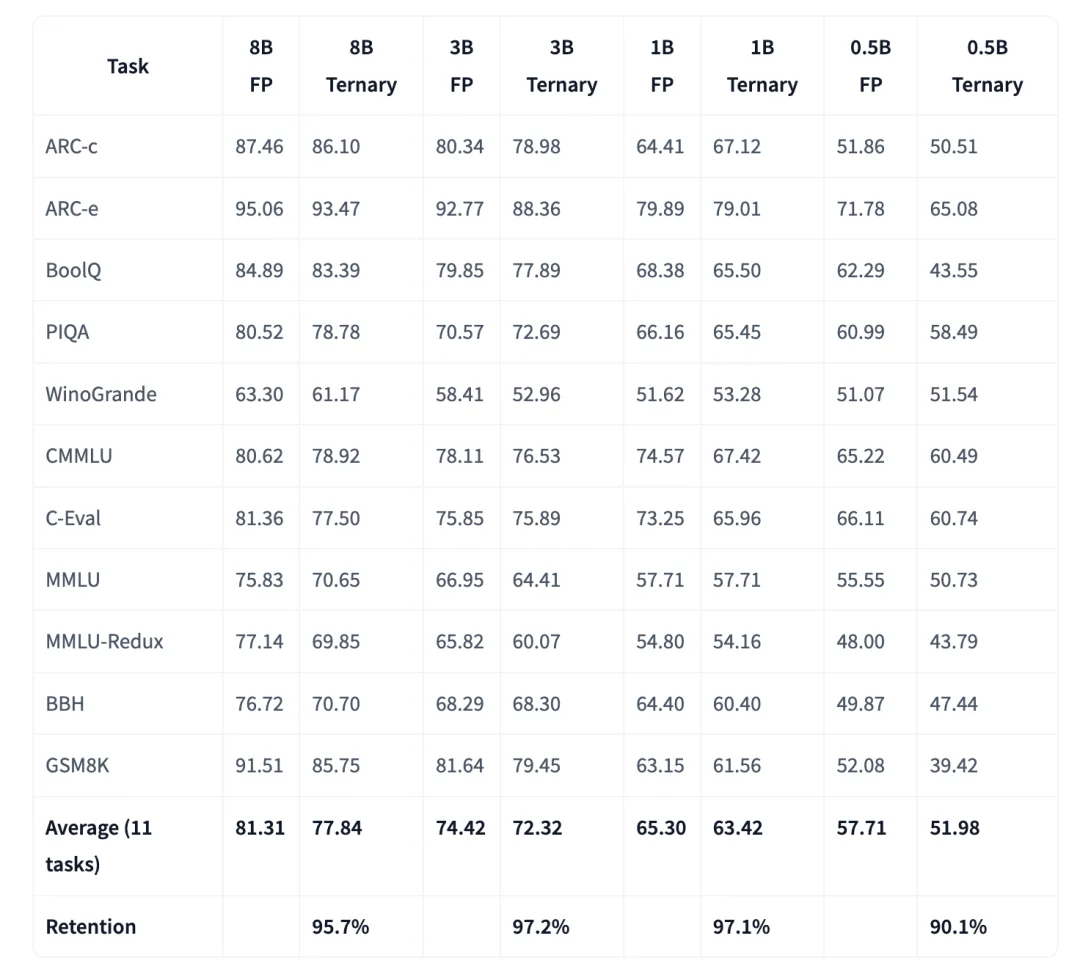Screen dimensions: 1080x977
Task: Click the 95.7% retention value
Action: point(340,927)
